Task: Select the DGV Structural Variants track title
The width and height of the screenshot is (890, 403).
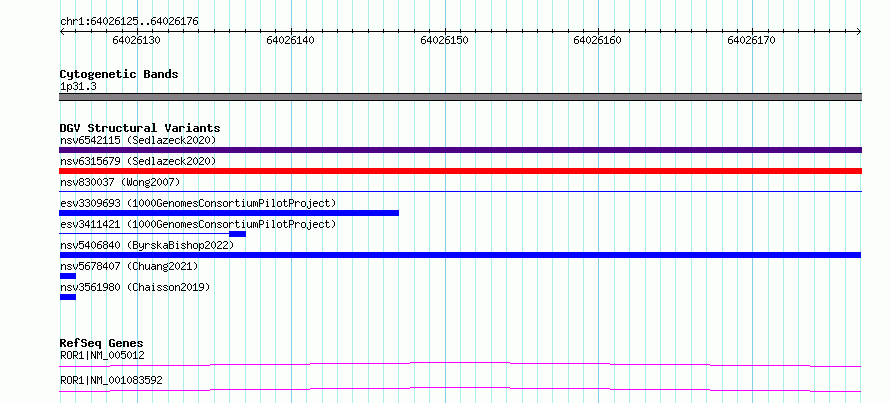Action: pos(140,128)
